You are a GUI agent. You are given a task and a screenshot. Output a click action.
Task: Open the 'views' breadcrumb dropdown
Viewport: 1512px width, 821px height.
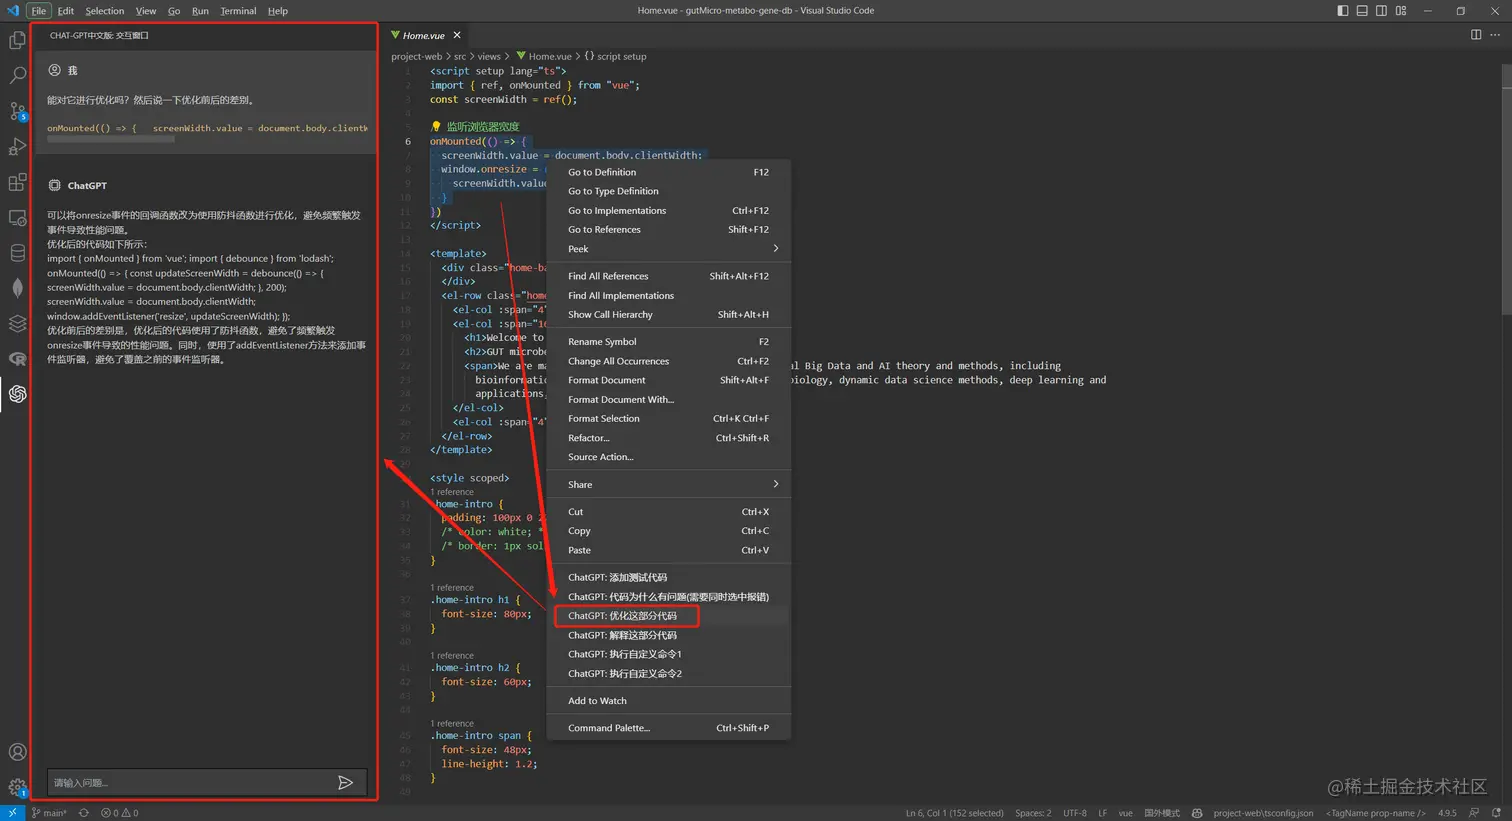(x=489, y=56)
